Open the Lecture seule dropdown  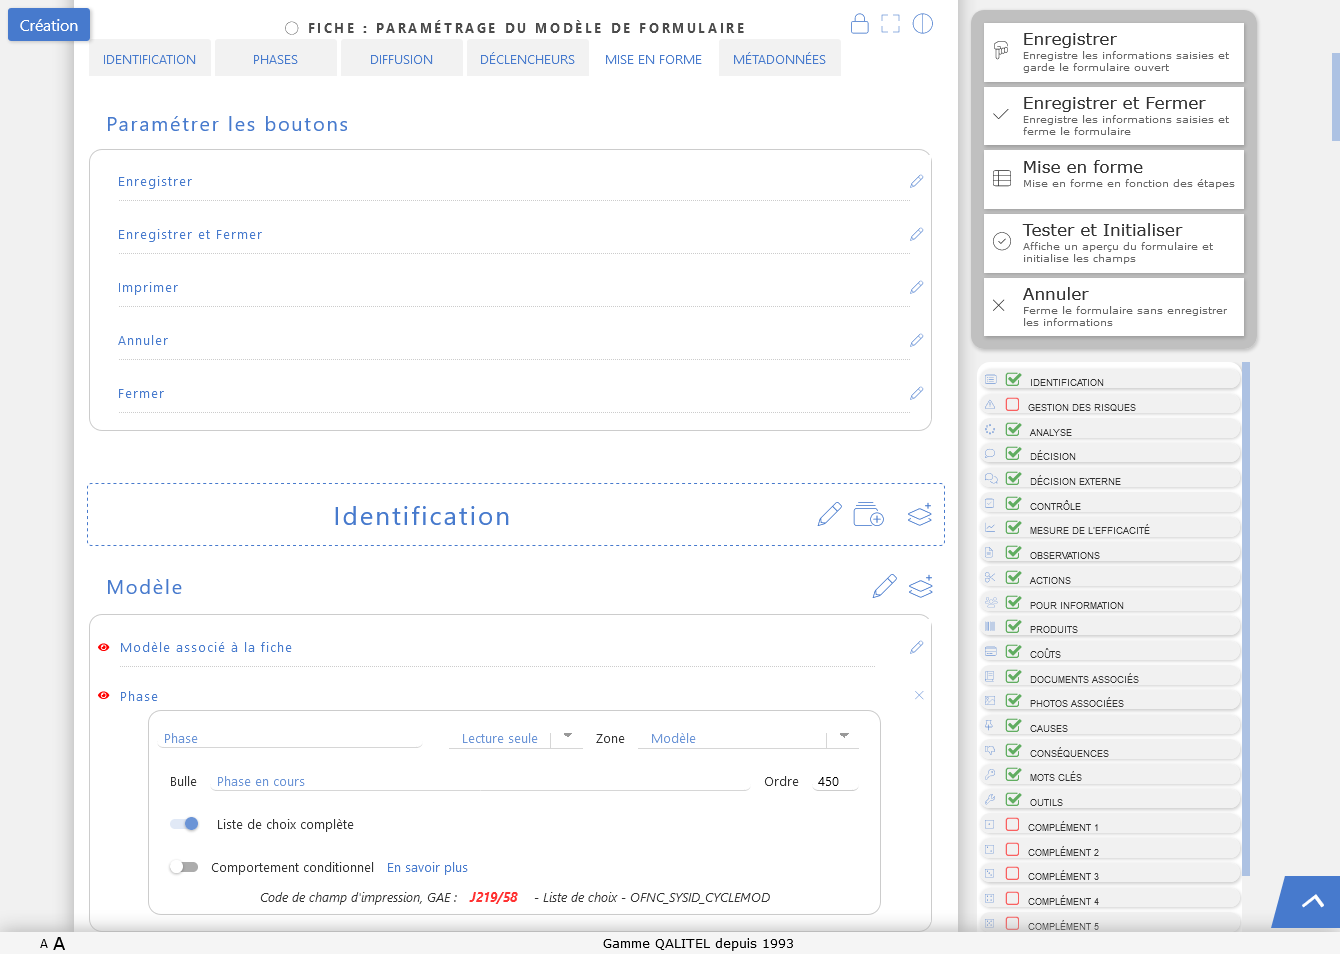click(567, 737)
